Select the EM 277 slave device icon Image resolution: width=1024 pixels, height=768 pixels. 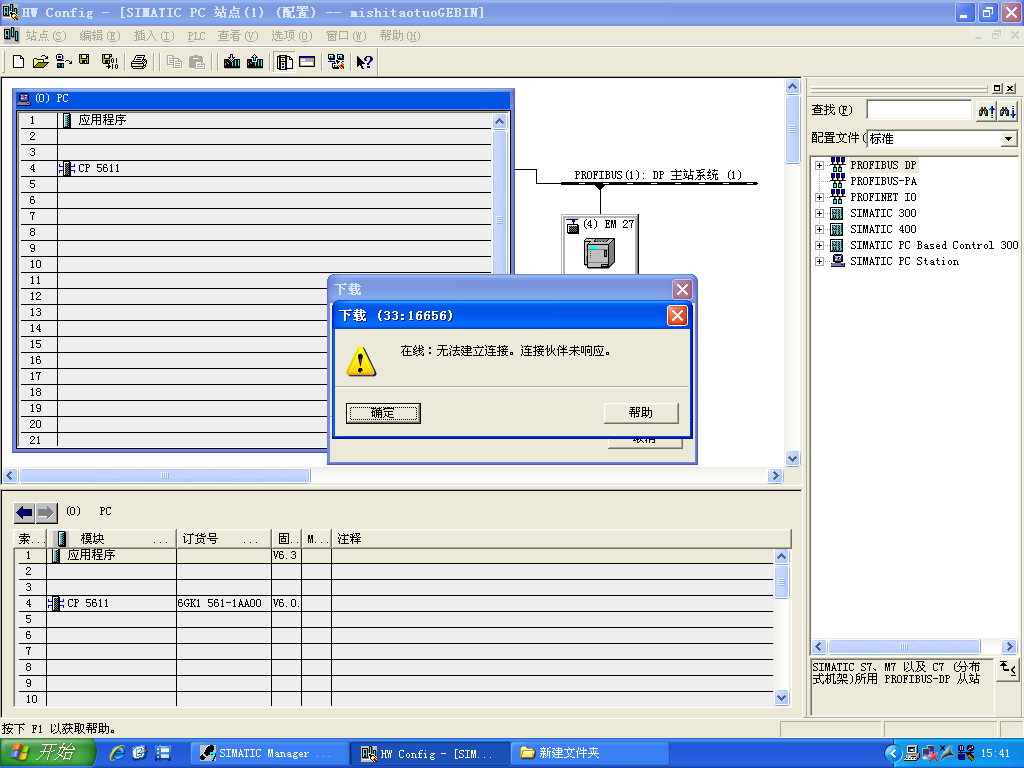point(599,253)
